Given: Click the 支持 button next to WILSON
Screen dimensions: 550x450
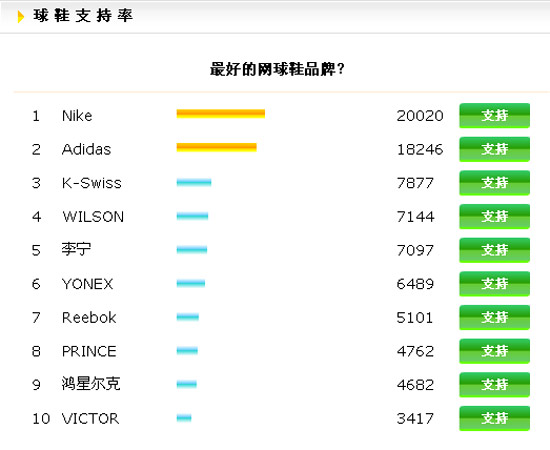Looking at the screenshot, I should tap(494, 216).
